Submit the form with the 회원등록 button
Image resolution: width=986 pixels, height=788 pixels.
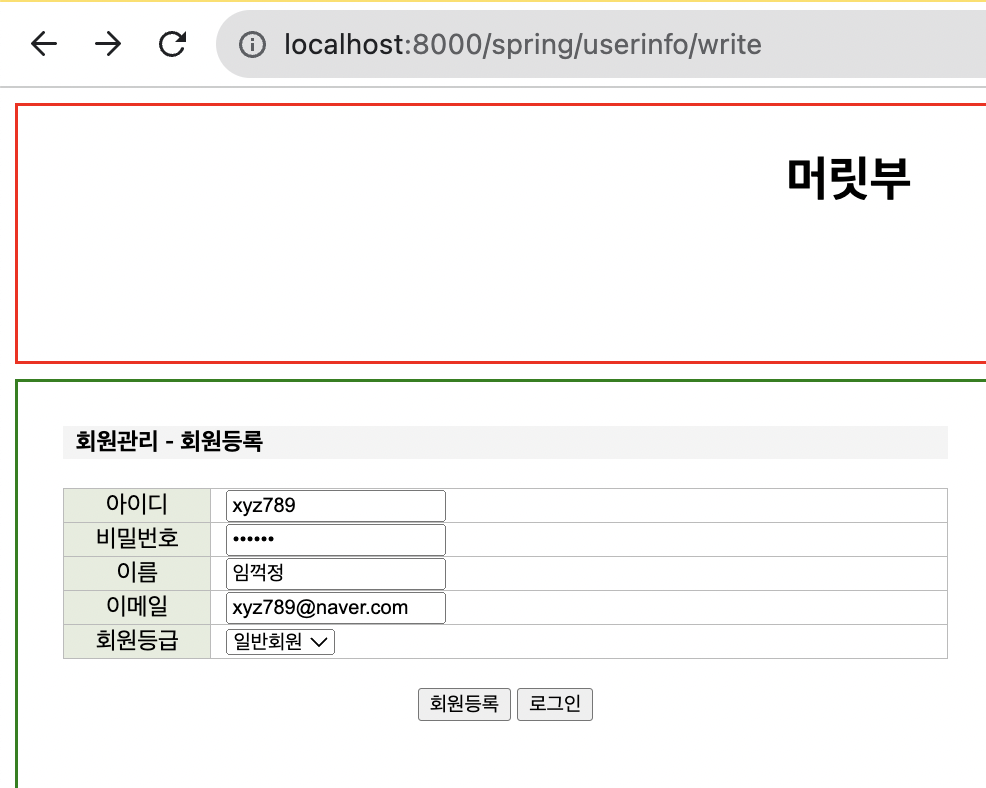click(464, 704)
